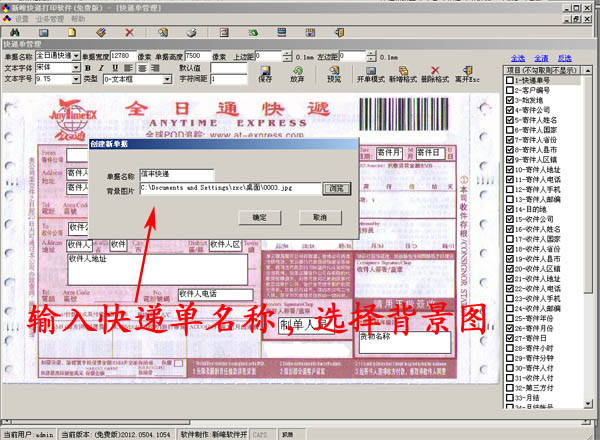Click the 默认值 default value field
600x440 pixels.
coord(229,68)
